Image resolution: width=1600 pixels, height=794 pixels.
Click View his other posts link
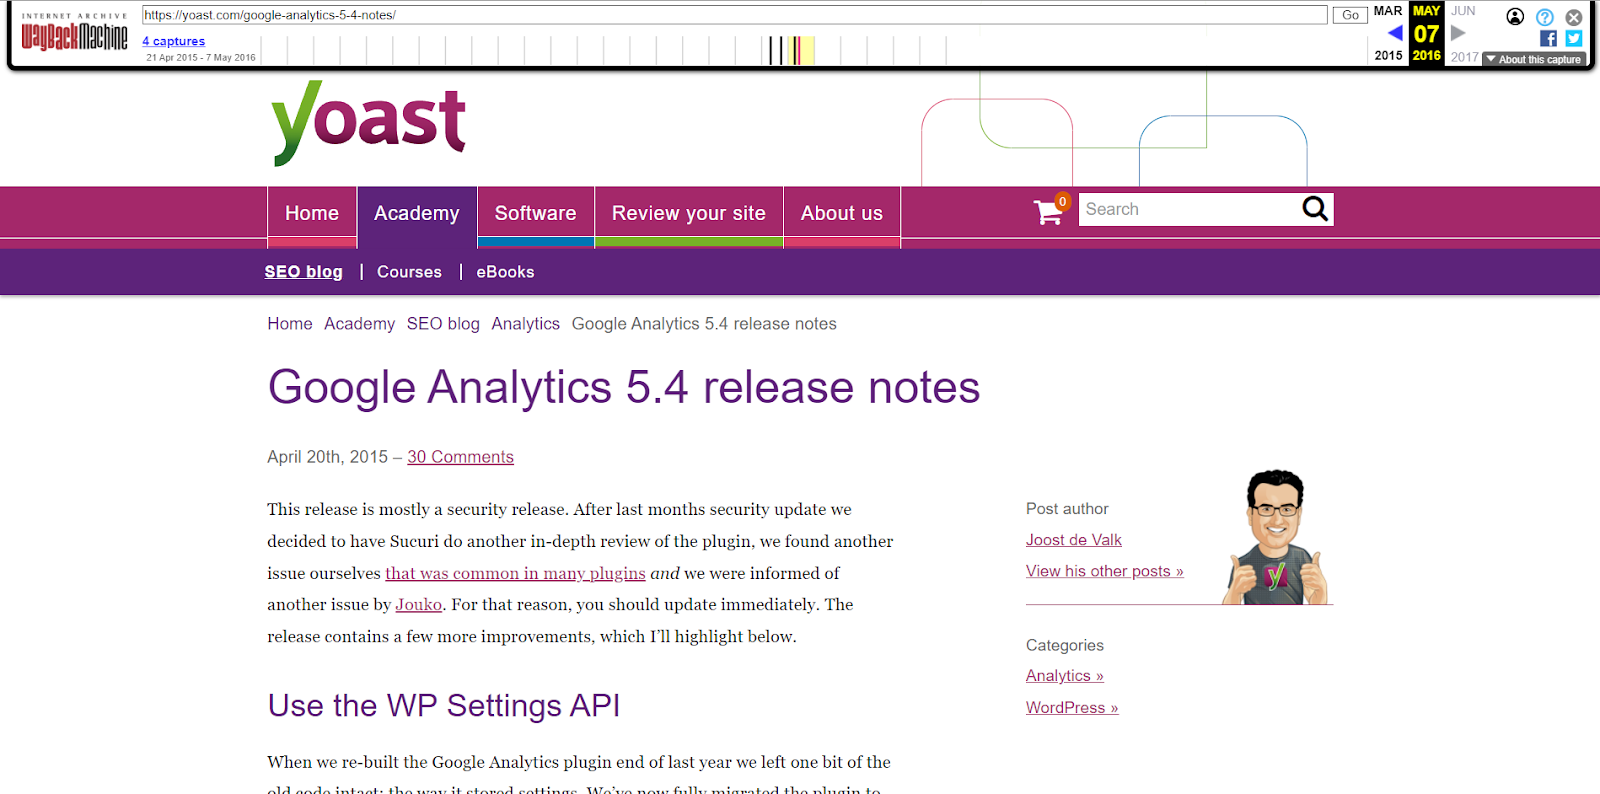click(x=1105, y=571)
